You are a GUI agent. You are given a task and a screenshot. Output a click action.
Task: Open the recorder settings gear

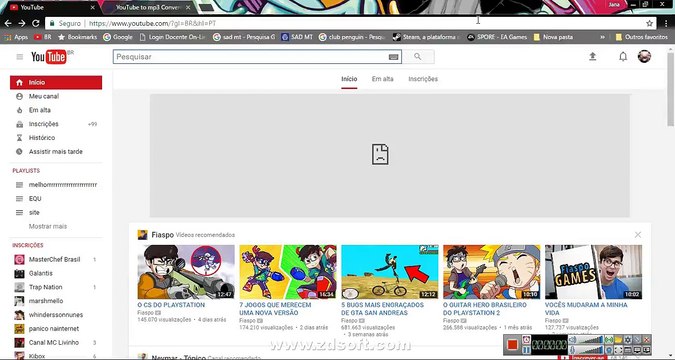628,339
